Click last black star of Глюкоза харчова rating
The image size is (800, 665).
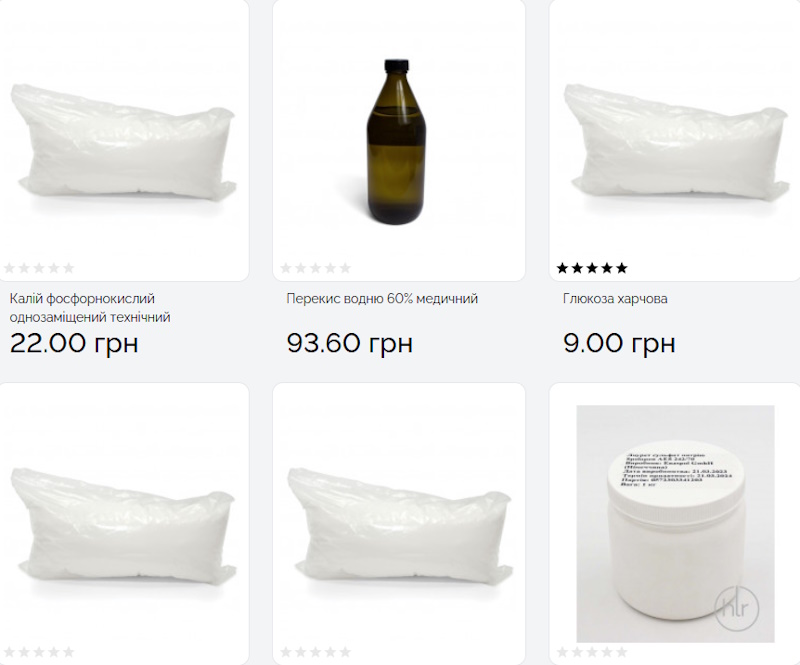621,268
